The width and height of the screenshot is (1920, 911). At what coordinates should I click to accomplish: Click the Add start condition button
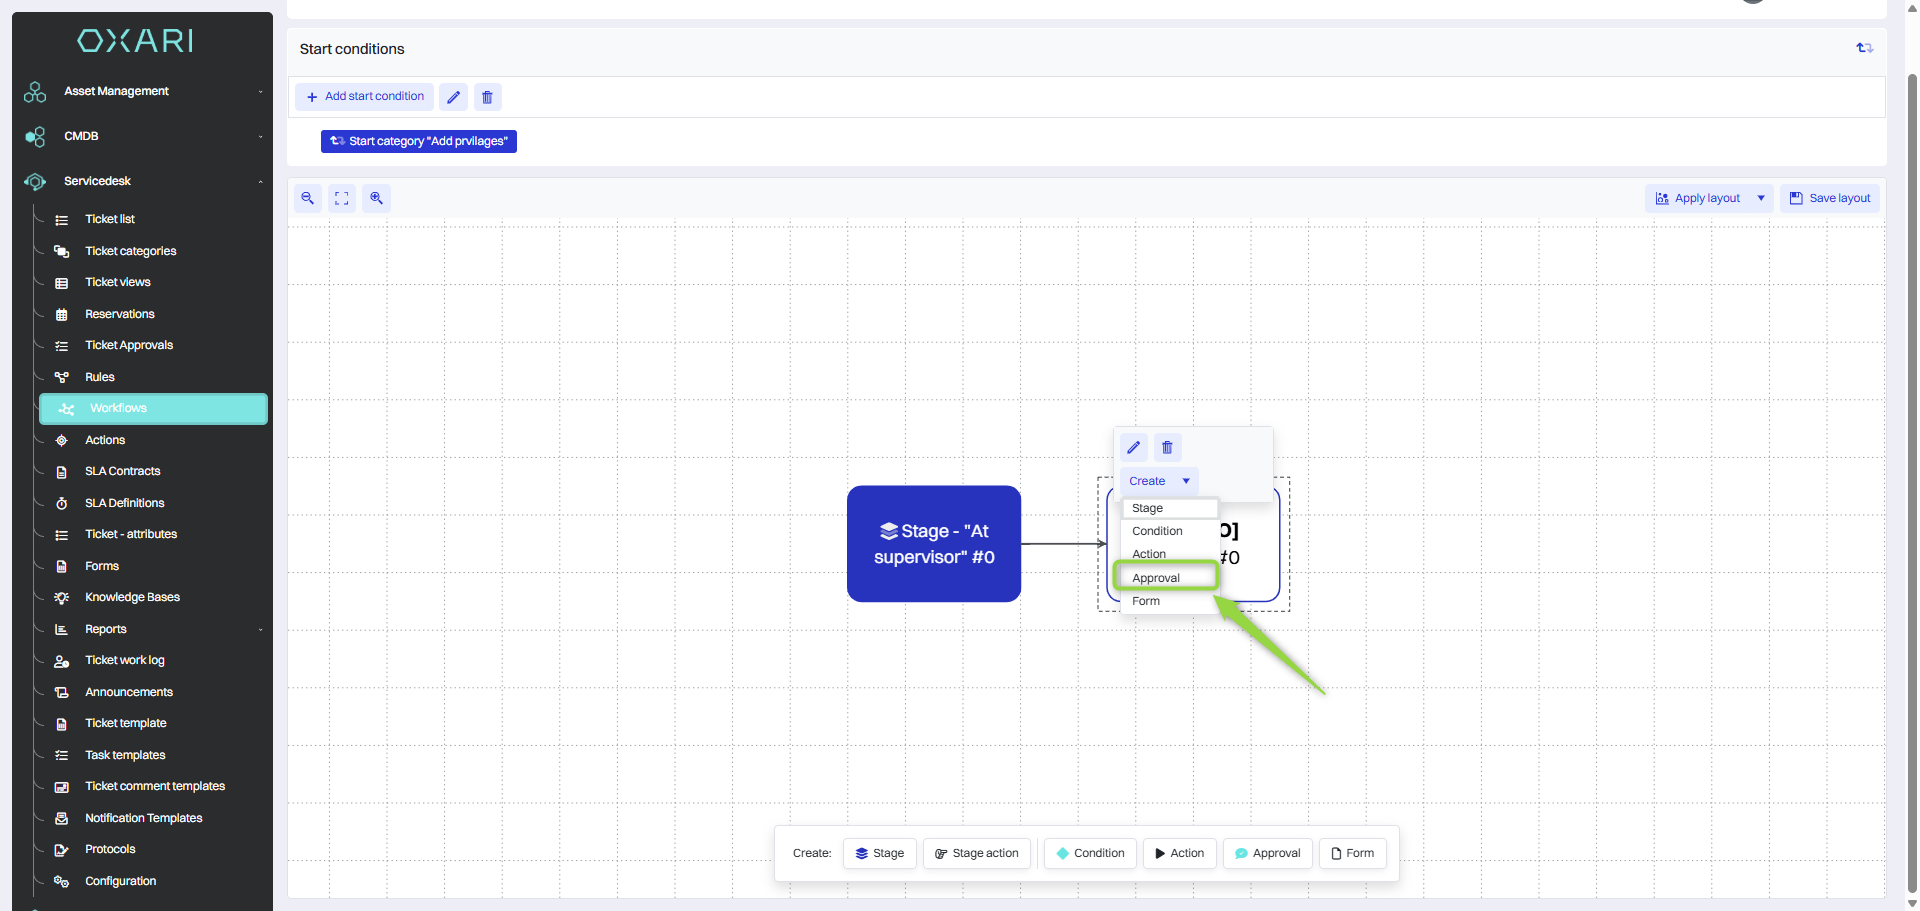365,97
